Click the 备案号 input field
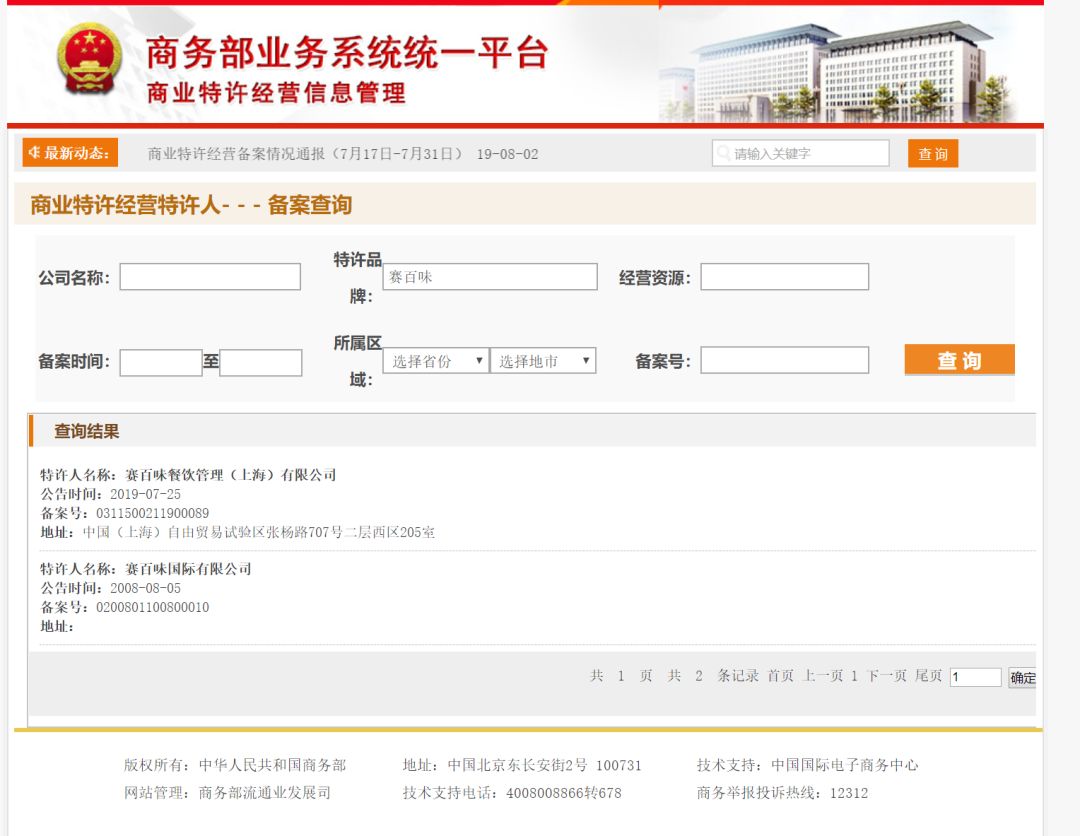 tap(784, 361)
